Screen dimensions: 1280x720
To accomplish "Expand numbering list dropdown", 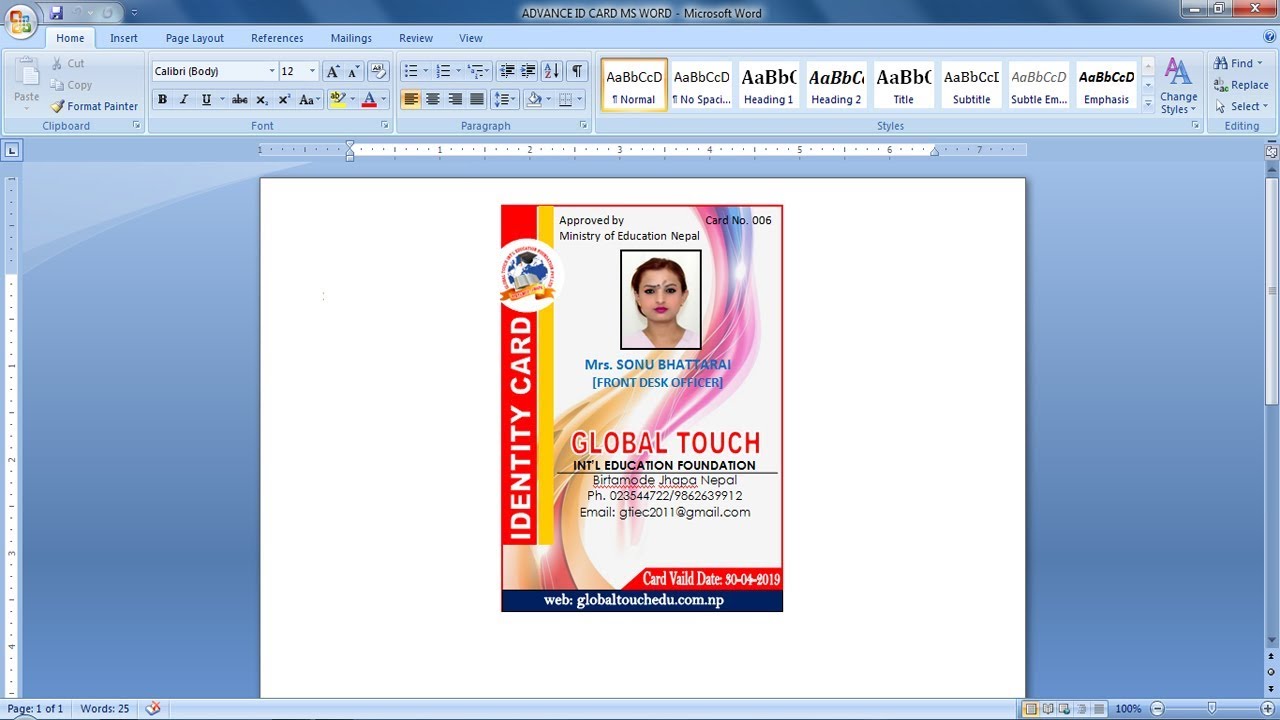I will [459, 71].
